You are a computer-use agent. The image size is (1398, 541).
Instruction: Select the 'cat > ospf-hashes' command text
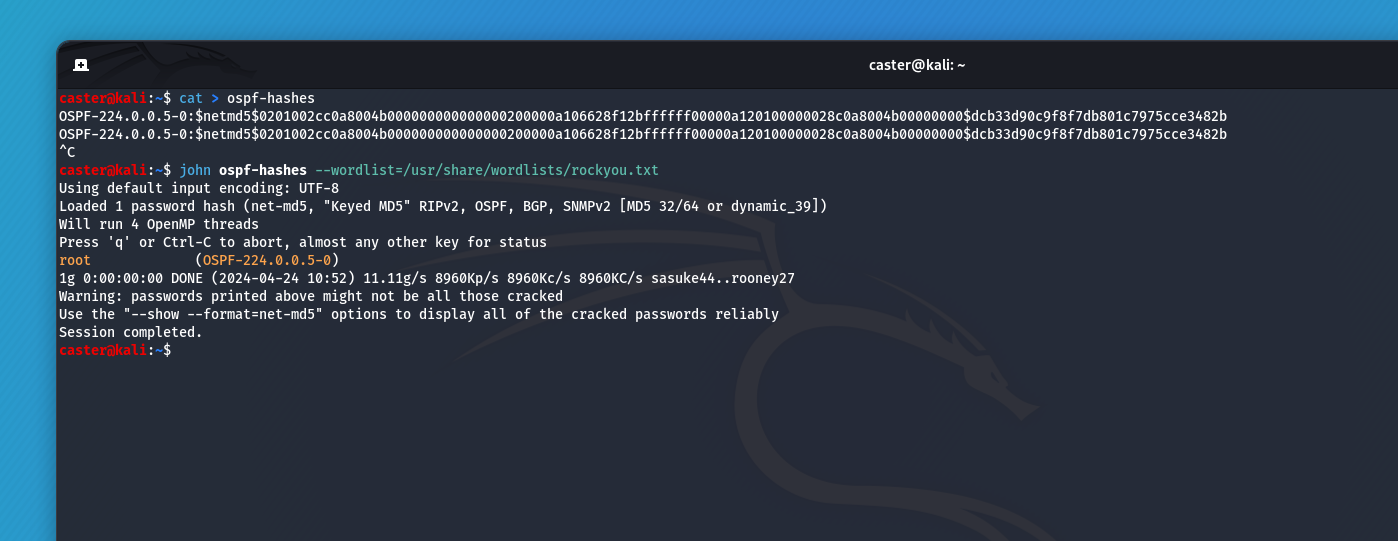(247, 98)
